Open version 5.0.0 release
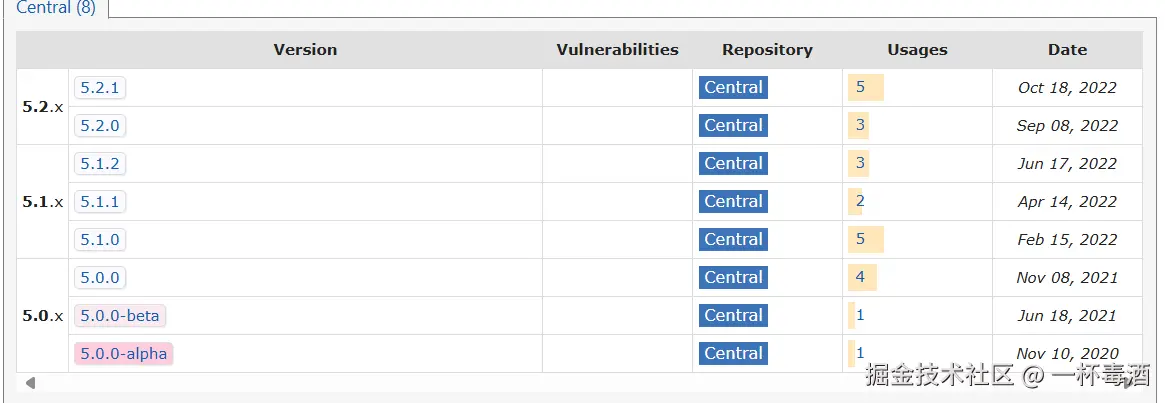 pyautogui.click(x=100, y=278)
